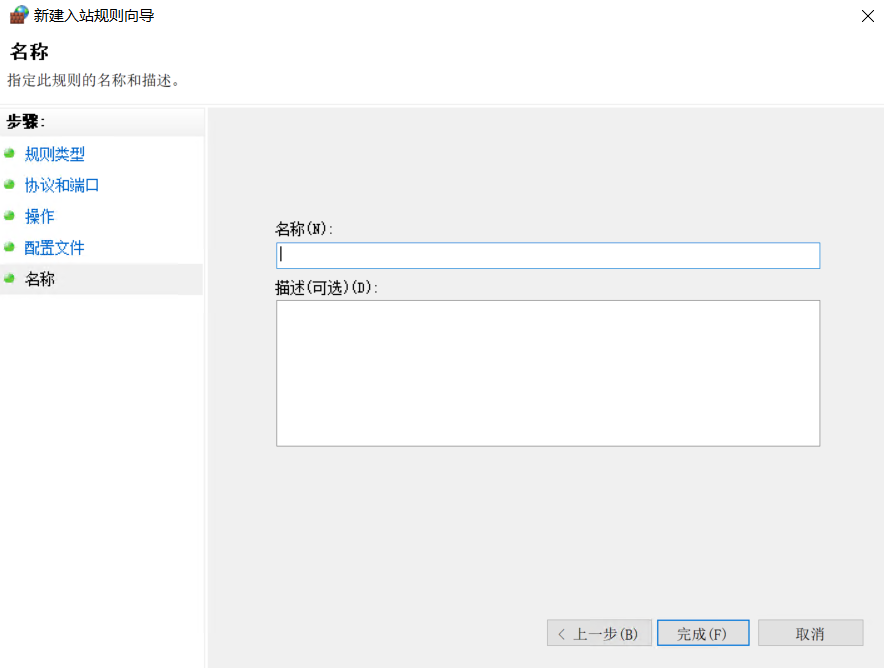Click the 描述(可选)(D): label

coord(326,287)
